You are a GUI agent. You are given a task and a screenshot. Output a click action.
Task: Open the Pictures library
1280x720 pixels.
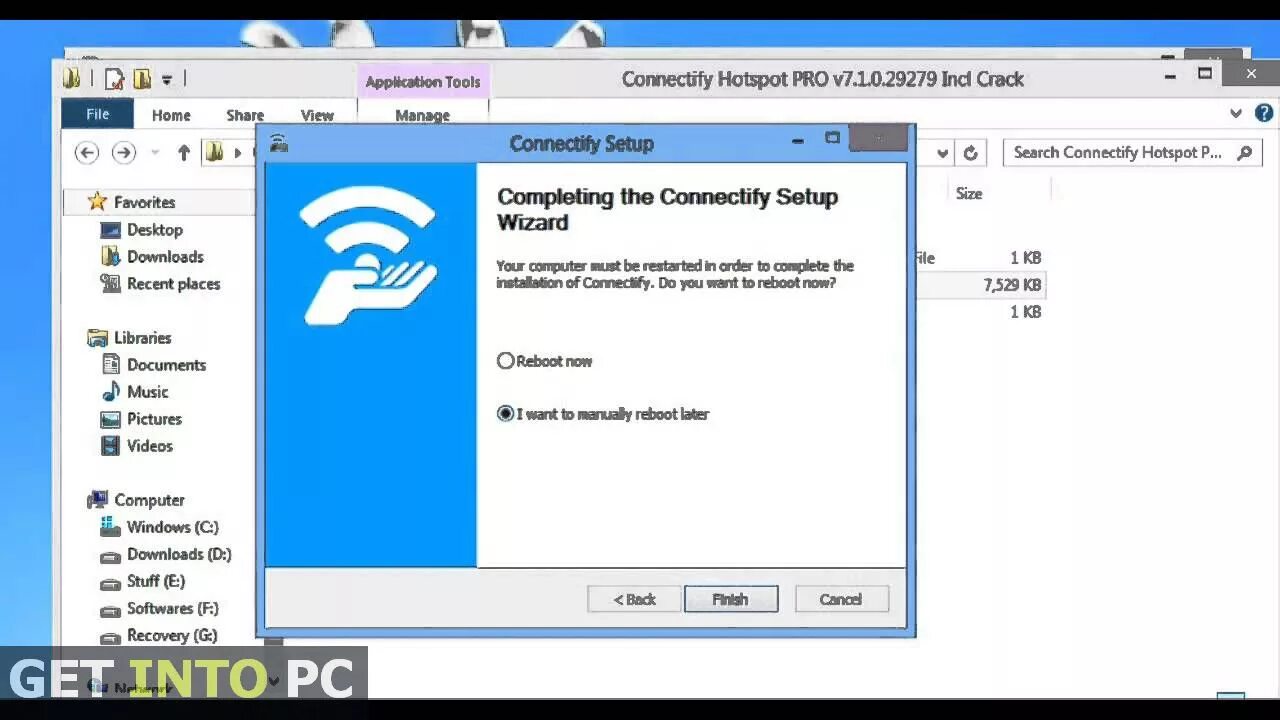coord(154,418)
